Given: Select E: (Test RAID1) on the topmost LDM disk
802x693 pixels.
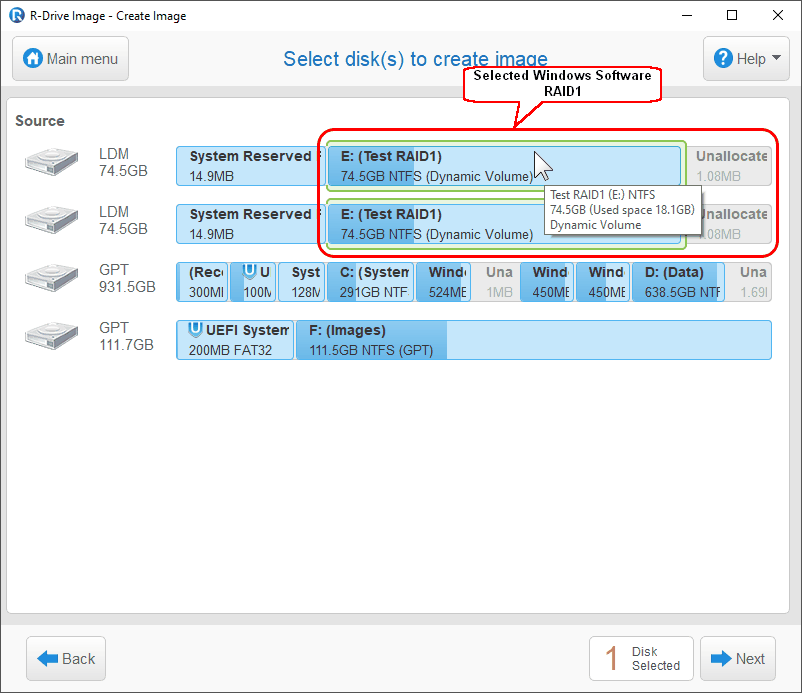Looking at the screenshot, I should click(x=504, y=166).
